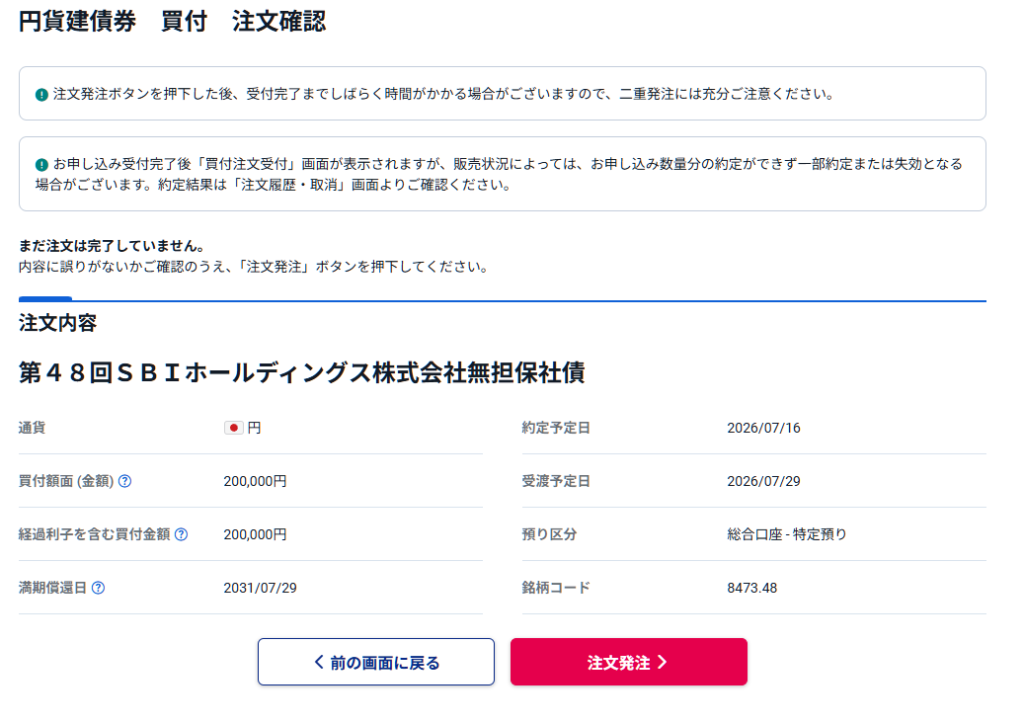Click the 受渡予定日 value 2026/07/29
The height and width of the screenshot is (724, 1024).
[x=763, y=481]
